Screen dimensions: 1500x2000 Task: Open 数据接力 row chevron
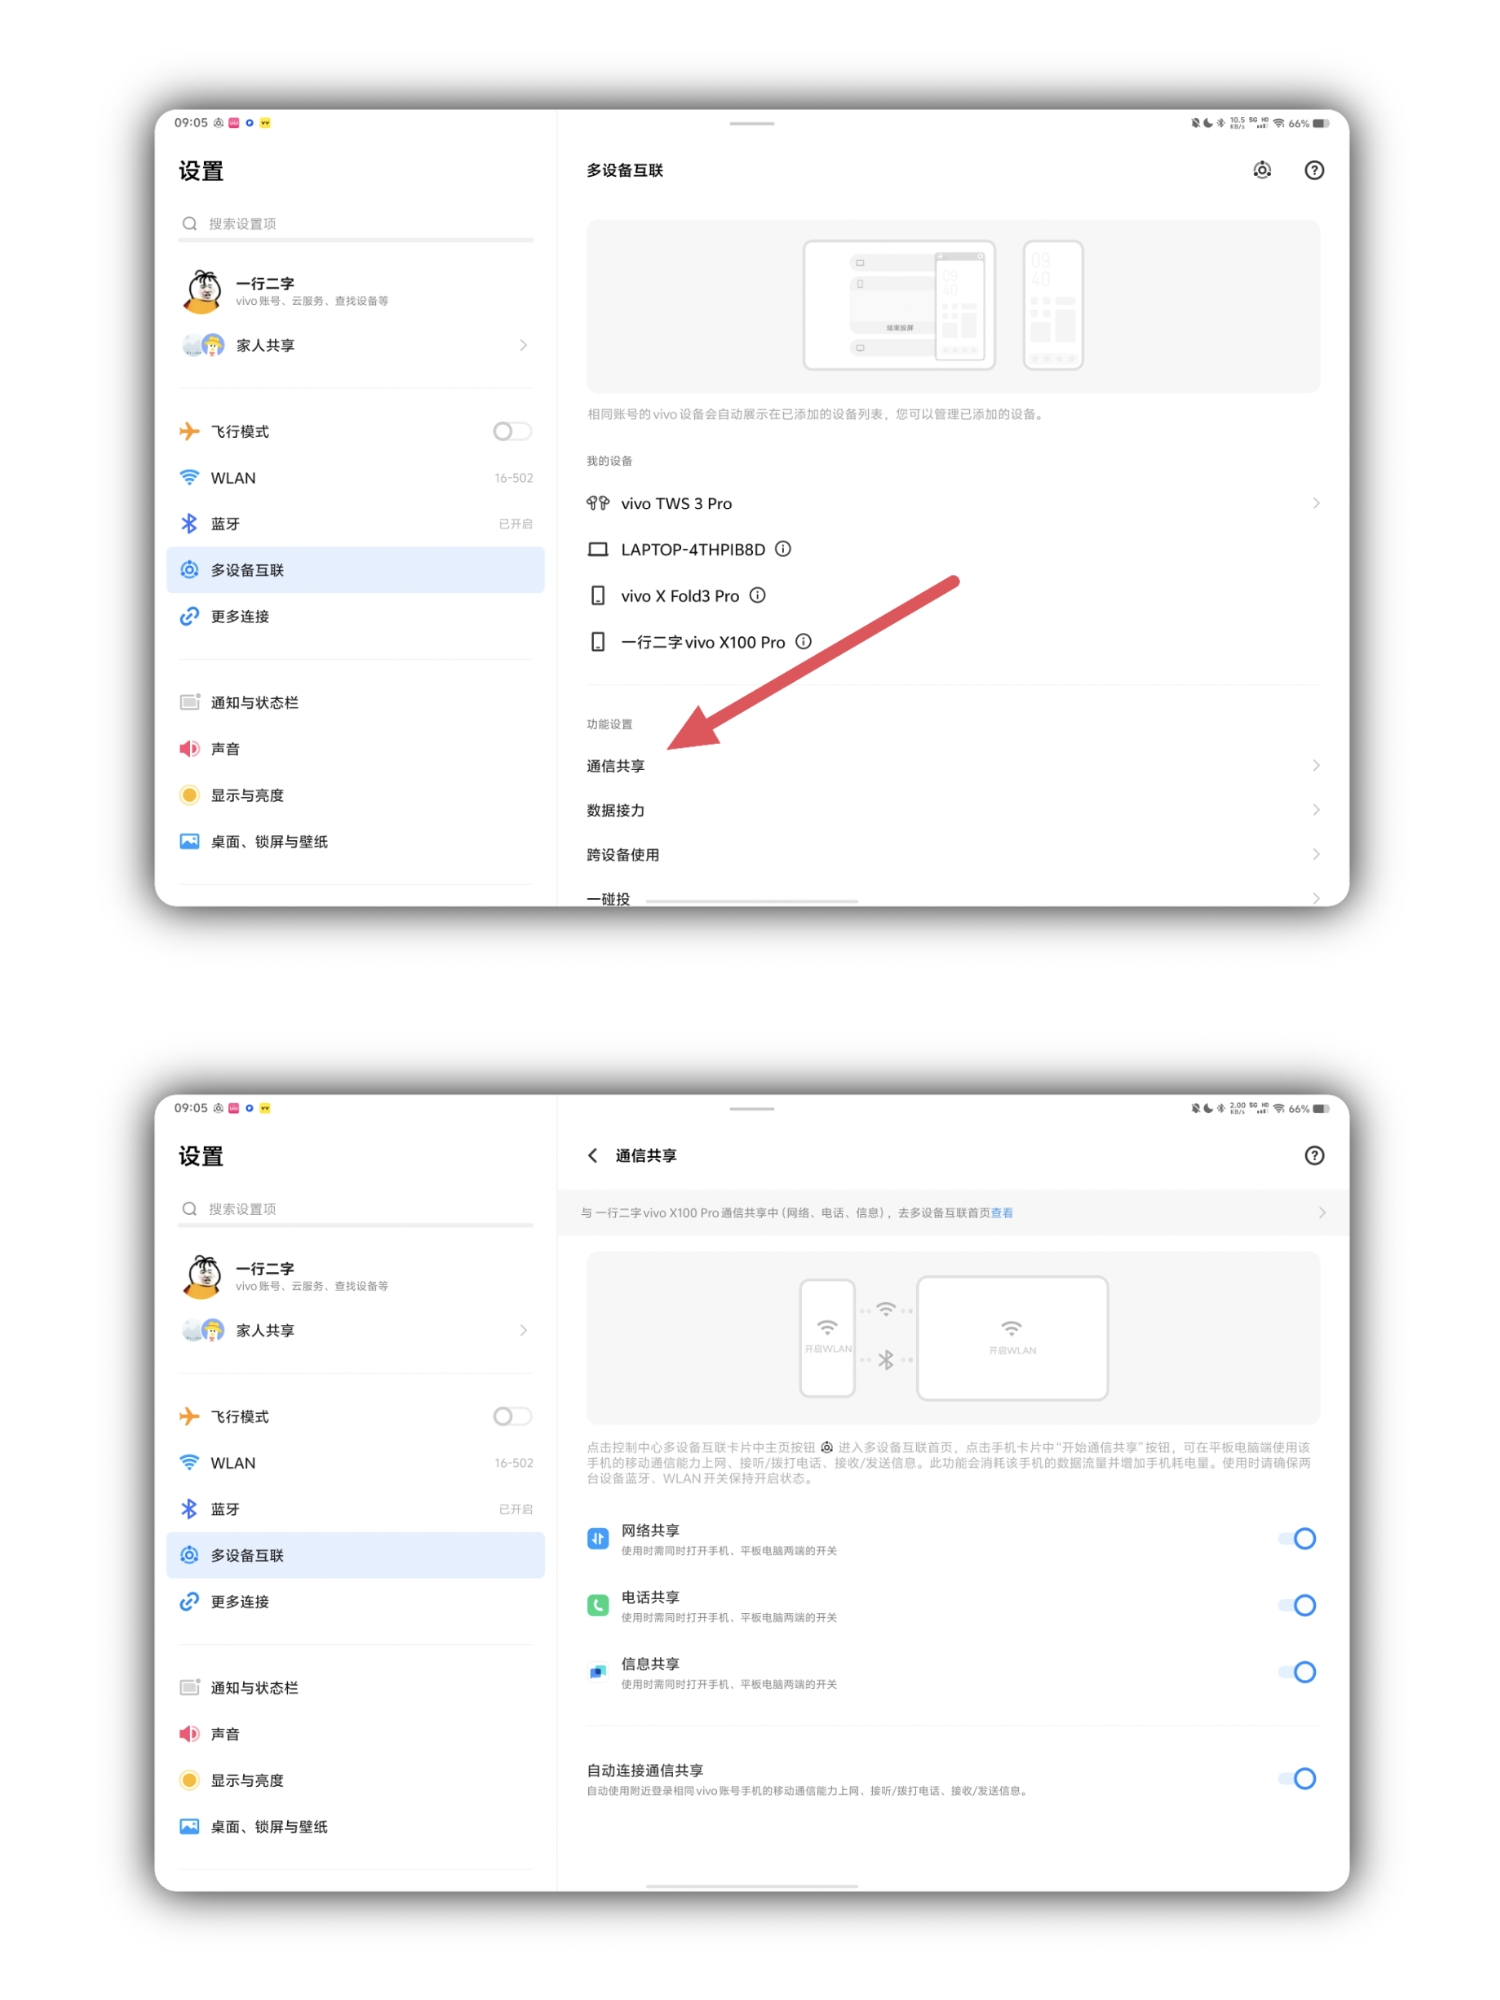[1316, 809]
